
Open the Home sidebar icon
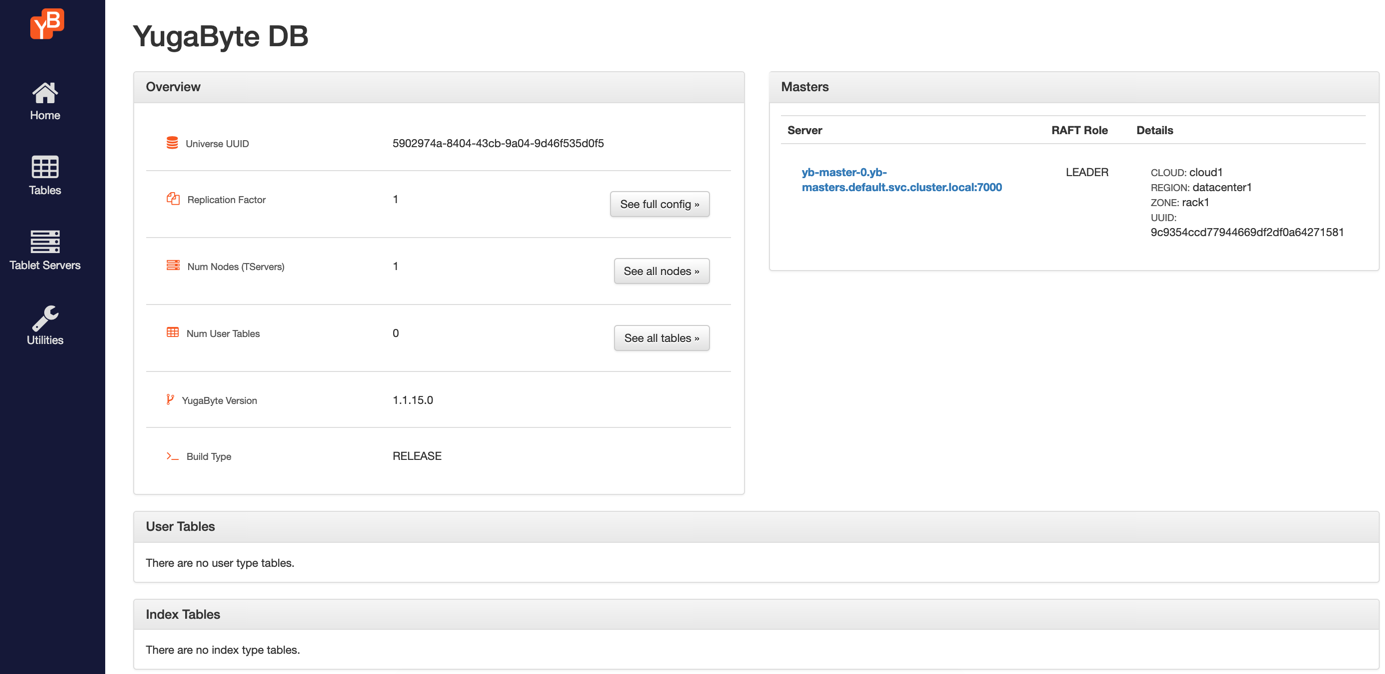coord(45,93)
